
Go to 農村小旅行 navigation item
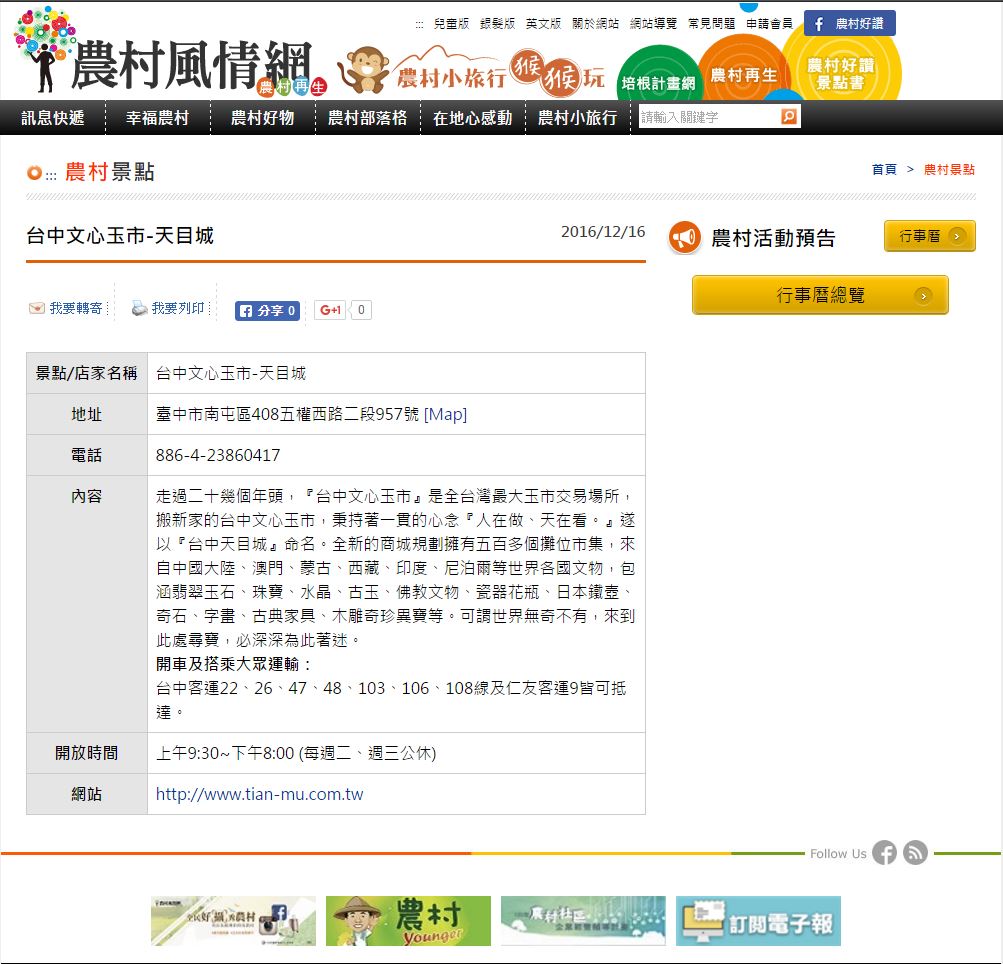click(x=577, y=118)
